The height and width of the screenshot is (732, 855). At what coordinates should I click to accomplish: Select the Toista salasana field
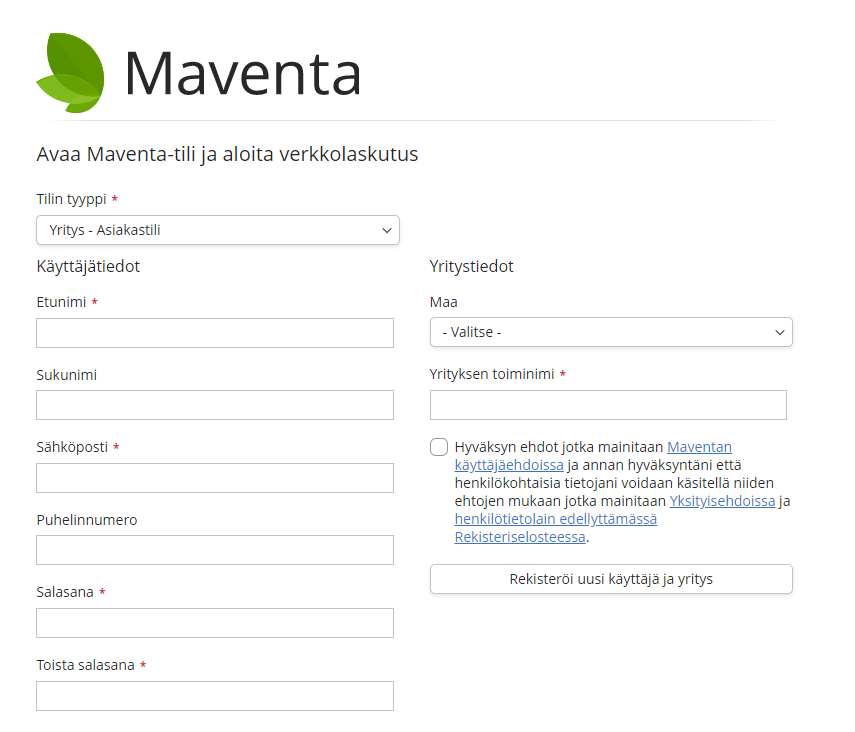pyautogui.click(x=214, y=695)
